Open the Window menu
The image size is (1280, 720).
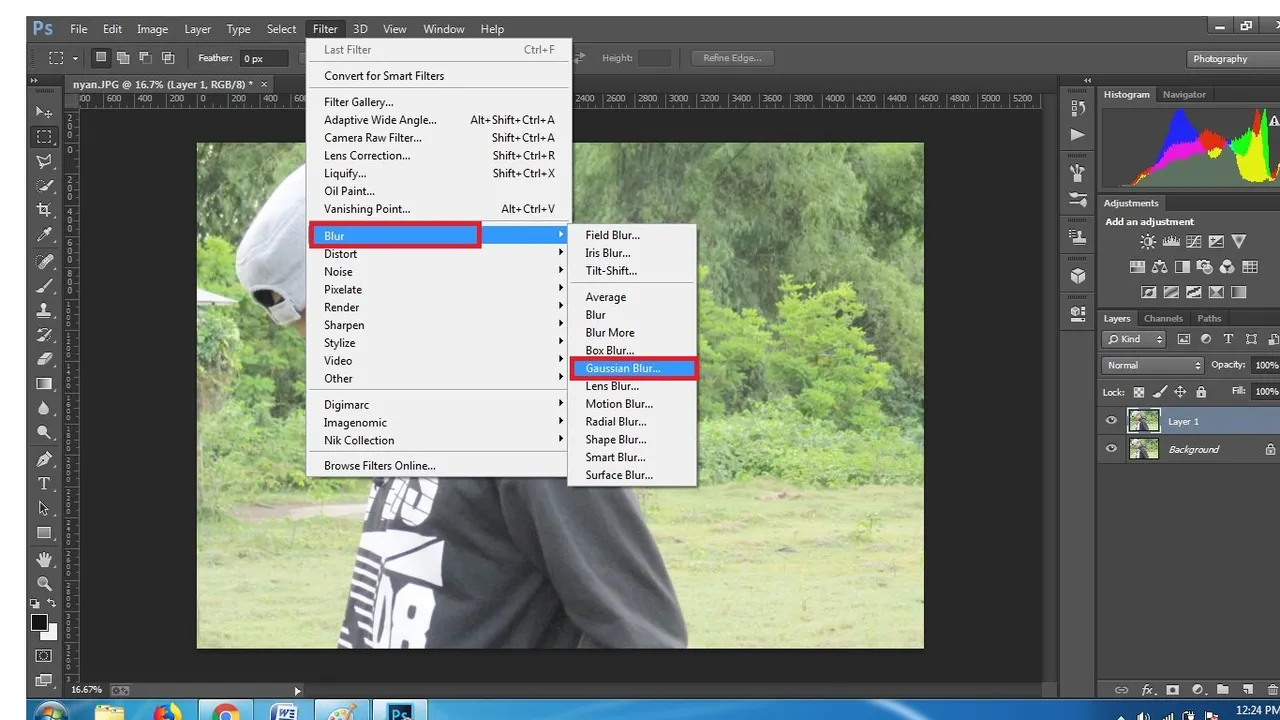pyautogui.click(x=443, y=29)
